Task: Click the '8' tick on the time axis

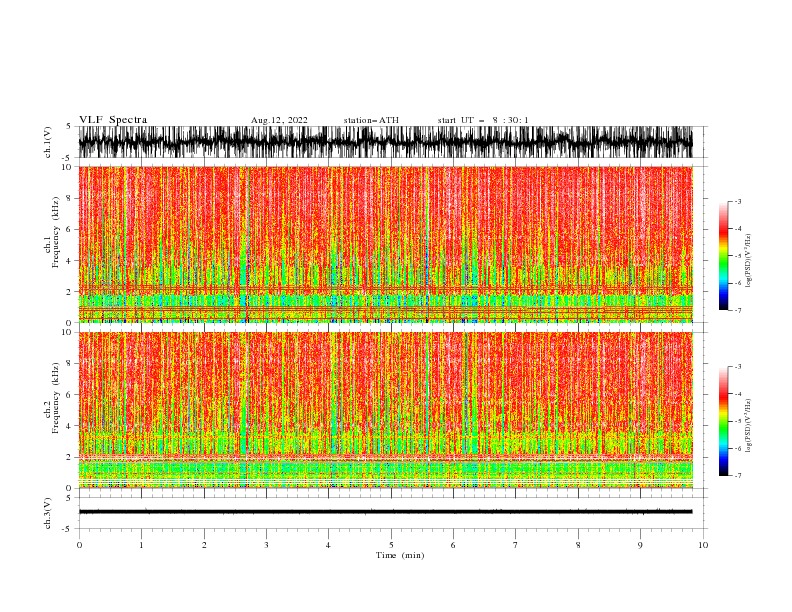Action: click(578, 545)
